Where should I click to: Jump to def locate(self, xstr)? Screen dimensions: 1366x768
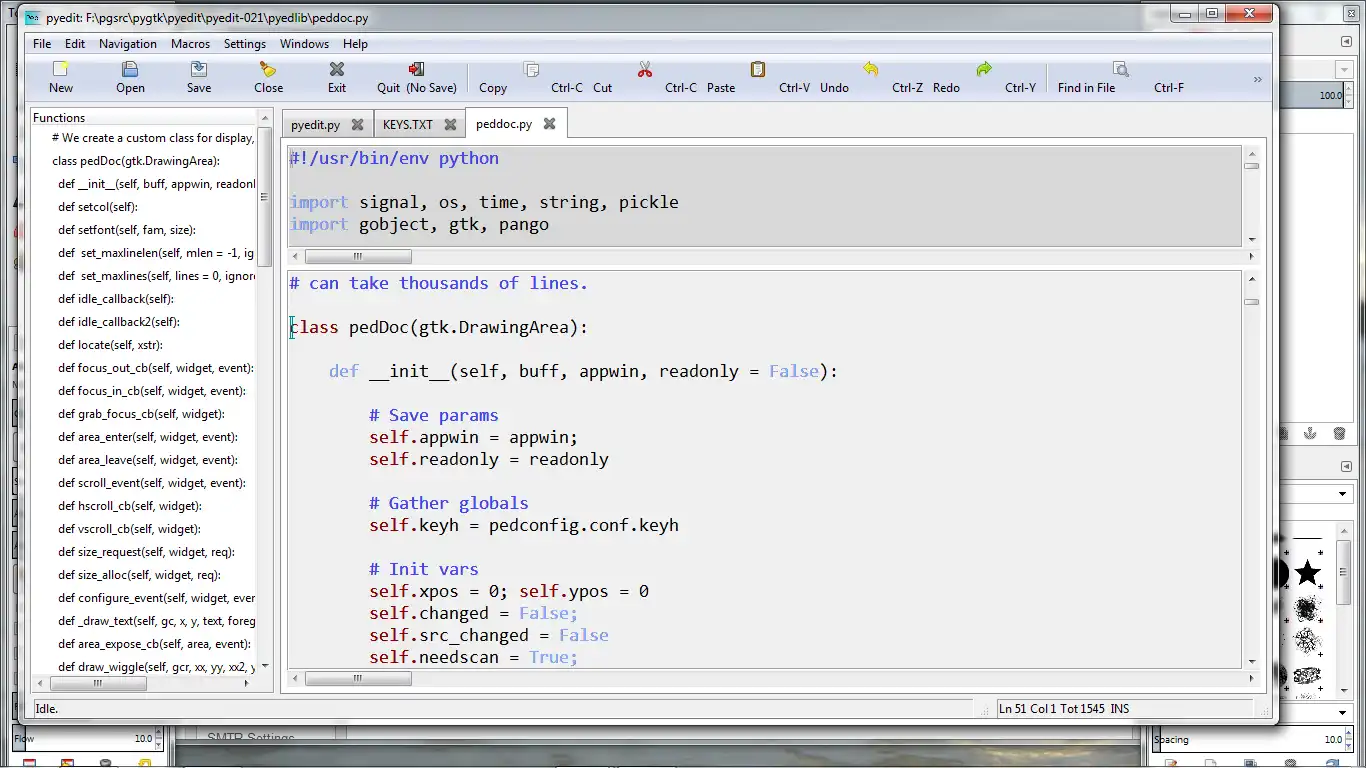pyautogui.click(x=110, y=345)
